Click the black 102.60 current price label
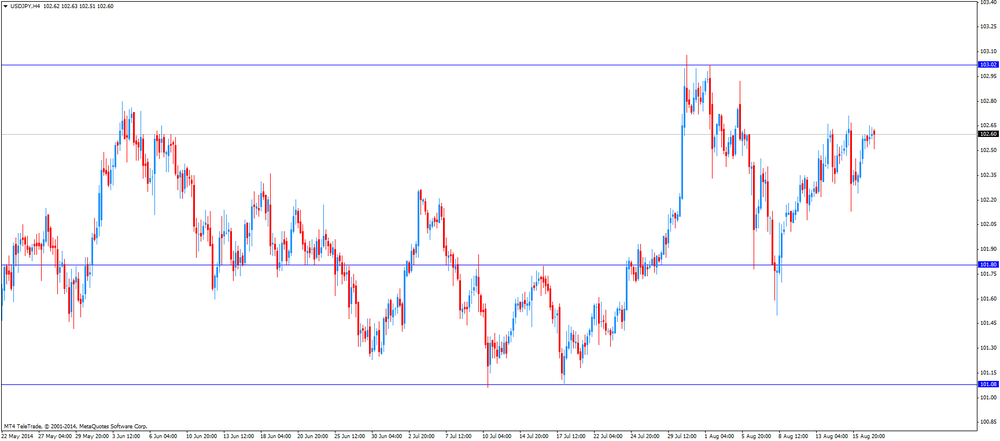Image resolution: width=1000 pixels, height=441 pixels. coord(988,134)
